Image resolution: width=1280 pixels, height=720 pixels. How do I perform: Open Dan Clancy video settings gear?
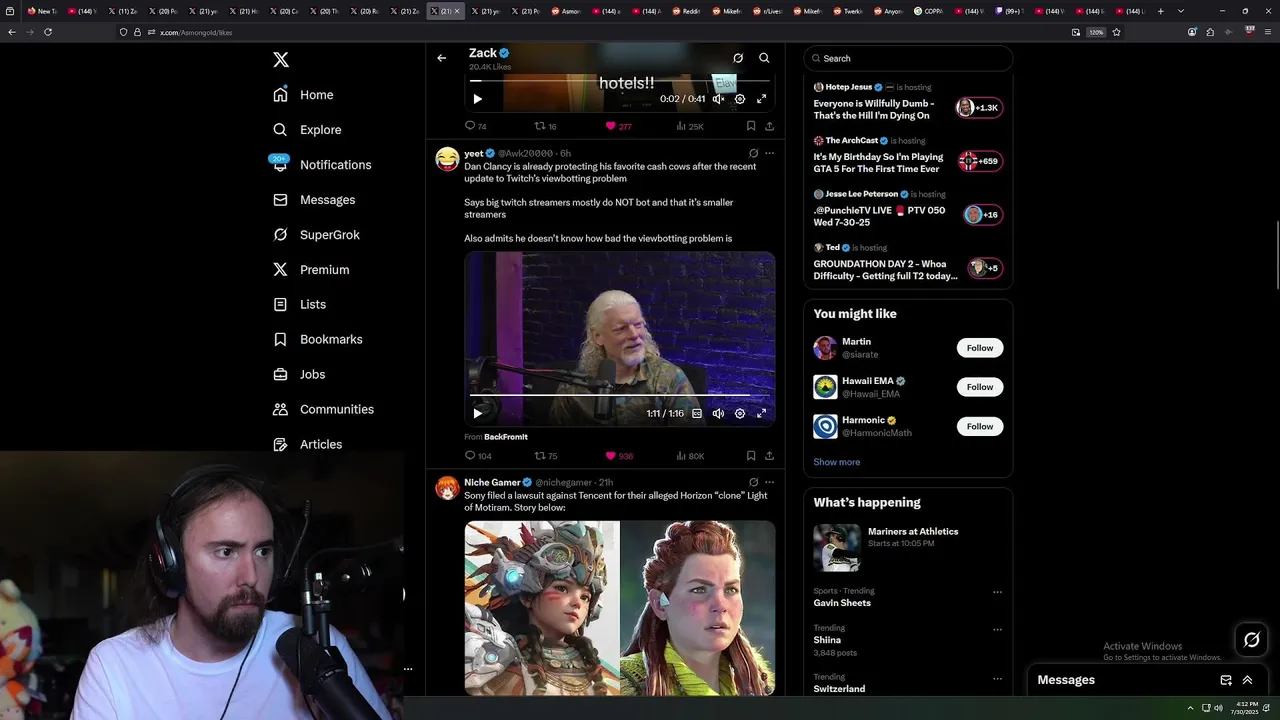point(740,413)
